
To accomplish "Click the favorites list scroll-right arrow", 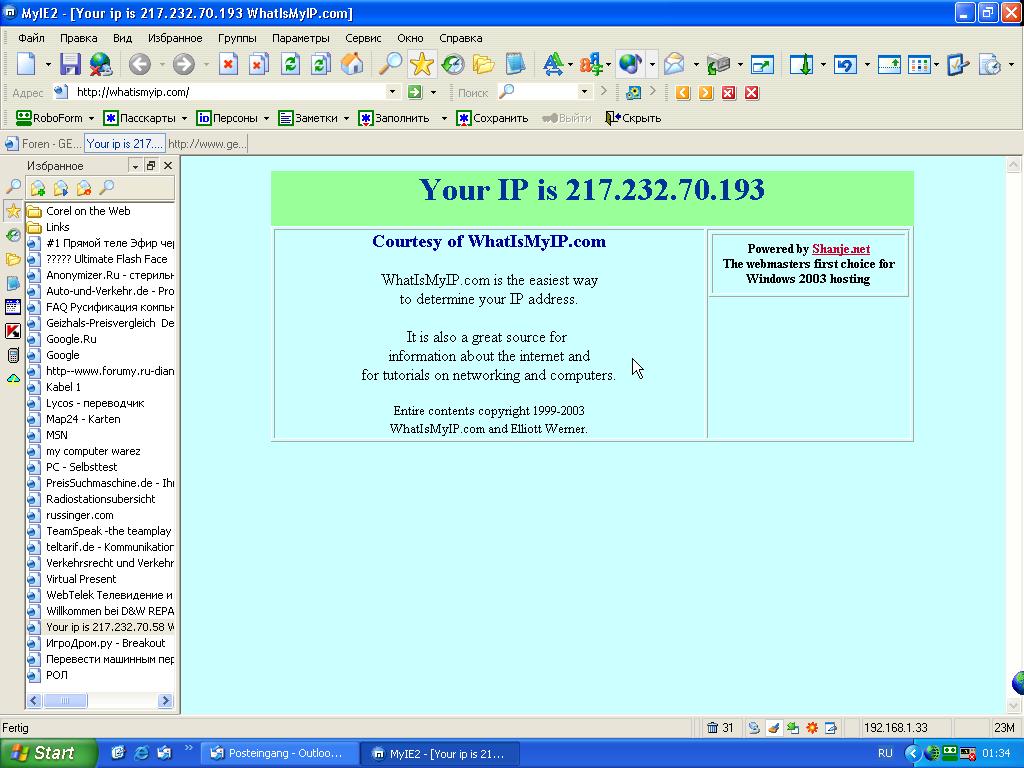I will [x=165, y=701].
